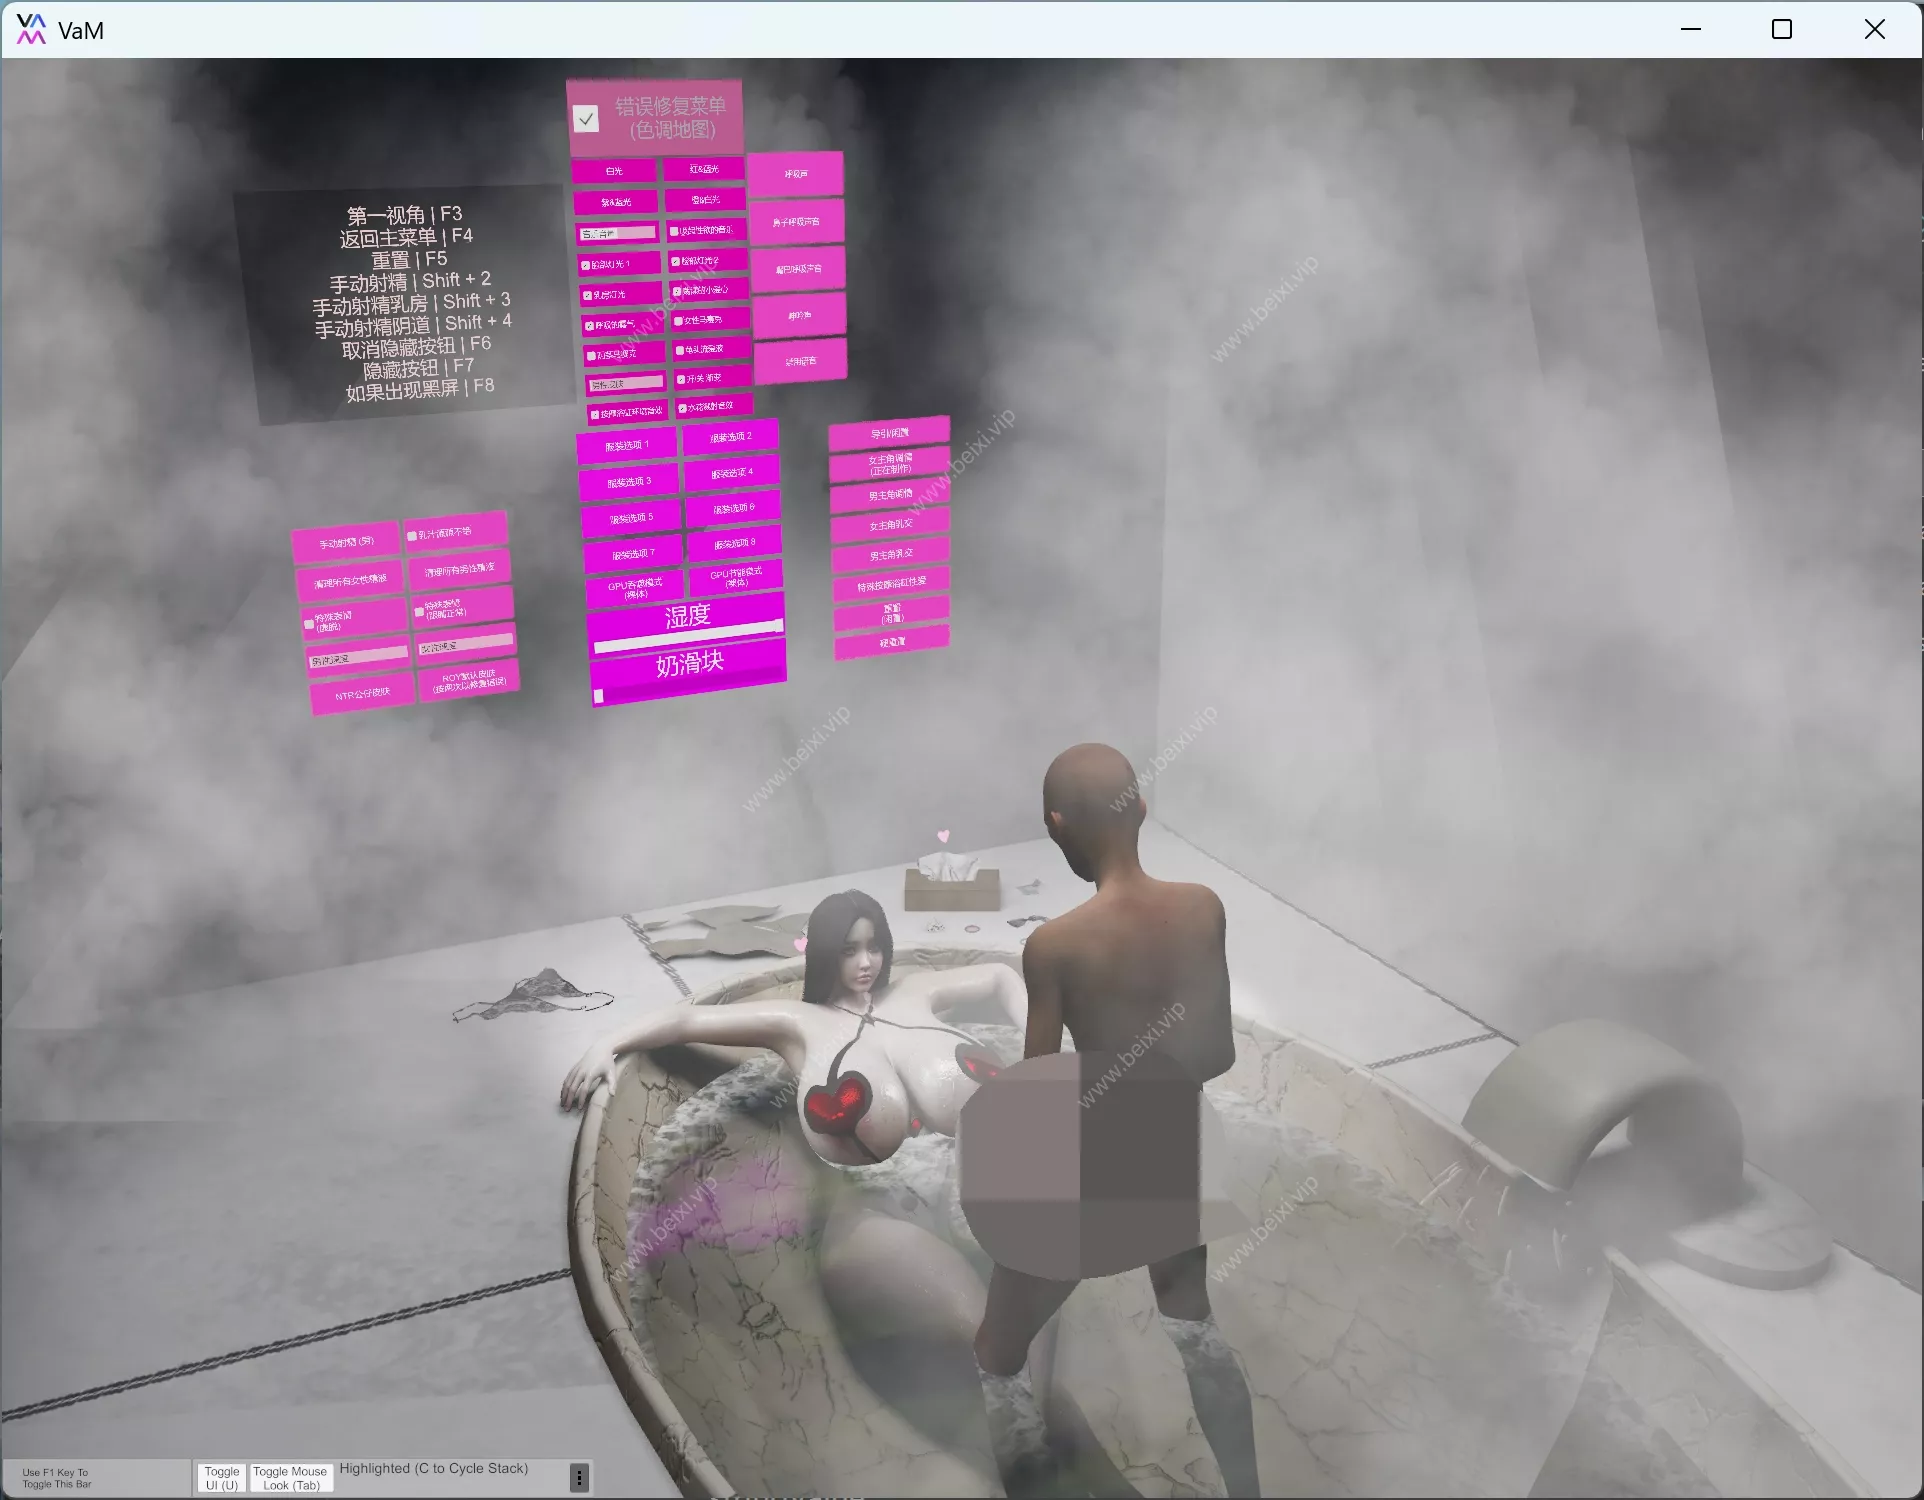Screen dimensions: 1924x1500
Task: Click the 呼吸声 sound button
Action: 796,174
